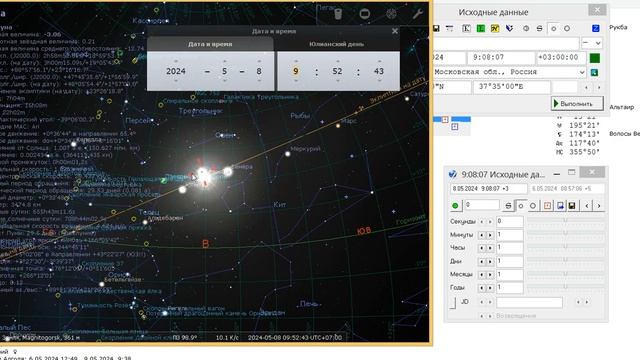Screen dimensions: 640x360
Task: Click the red-framed square icon in time-step window
Action: click(547, 206)
